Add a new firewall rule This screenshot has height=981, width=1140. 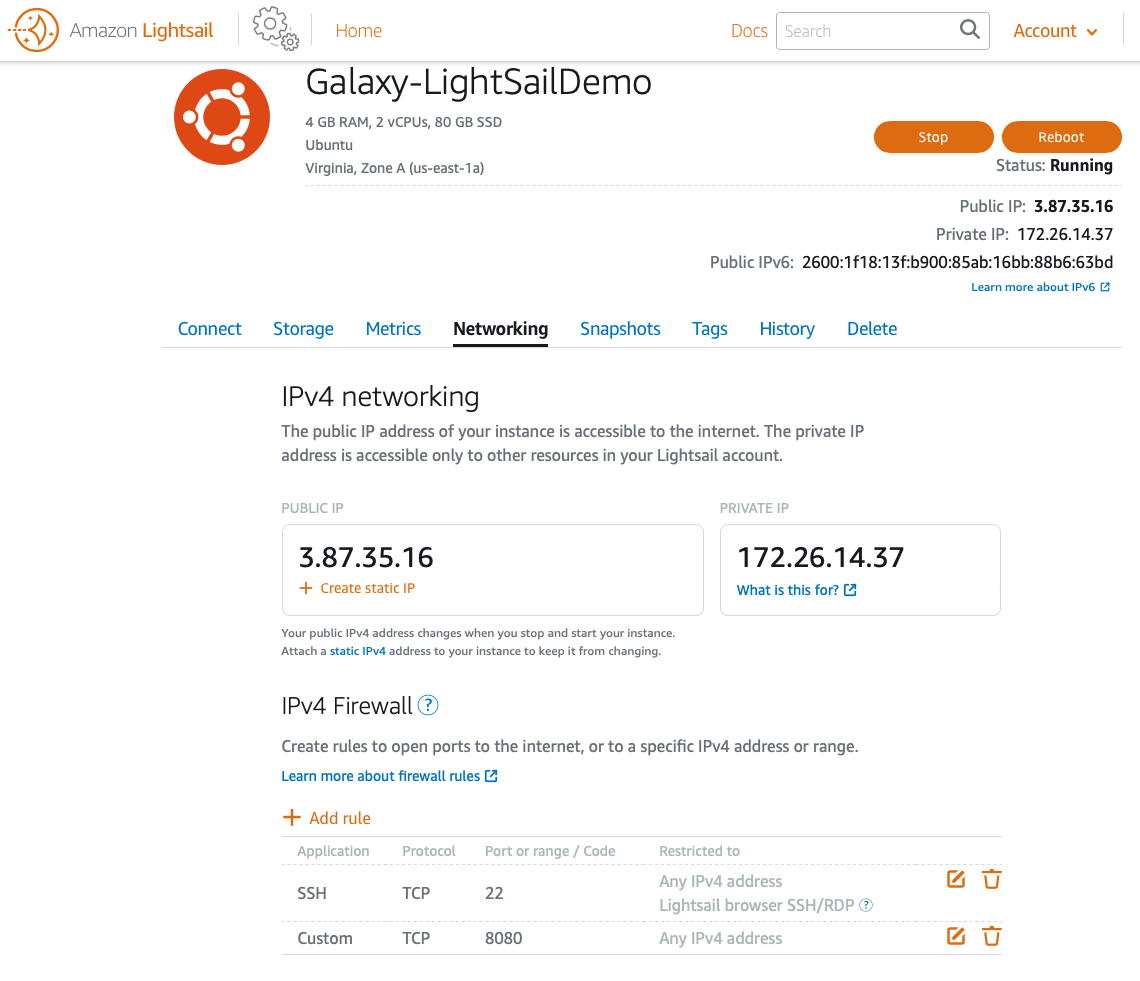click(x=326, y=818)
